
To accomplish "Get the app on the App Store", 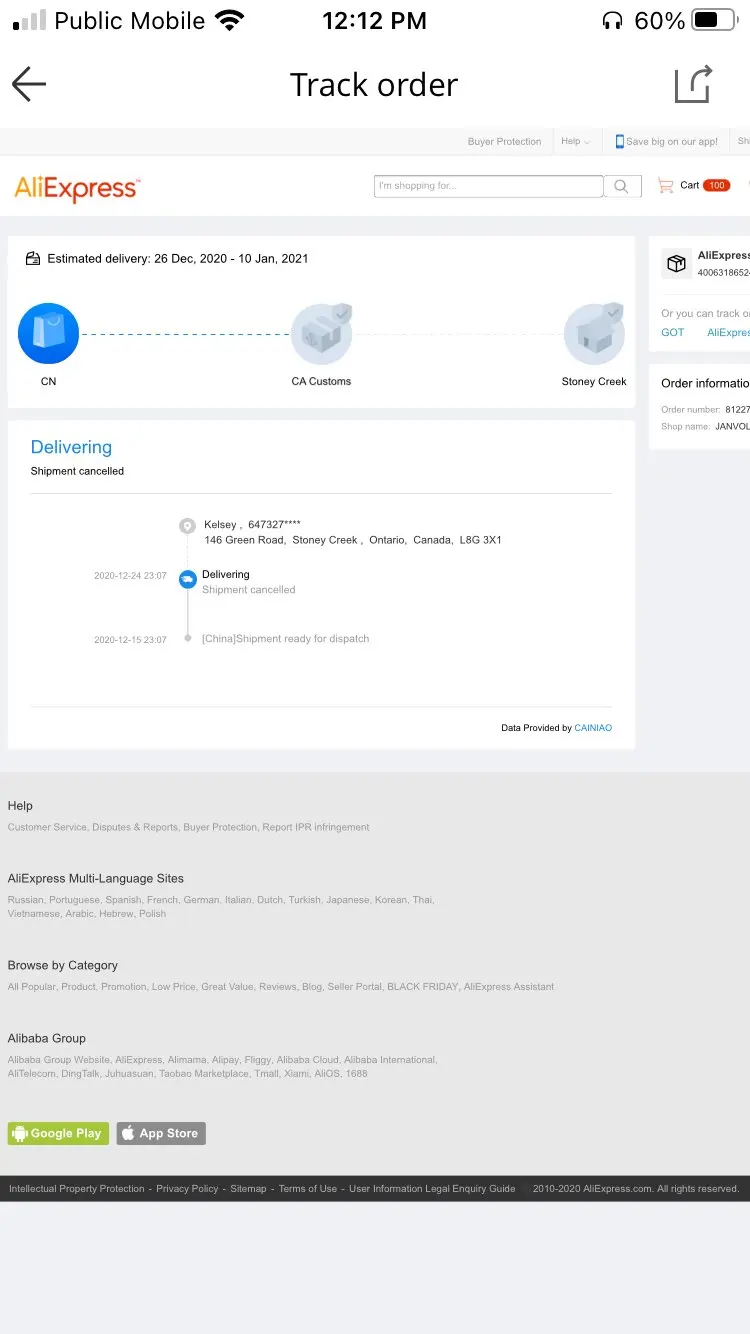I will click(x=161, y=1133).
